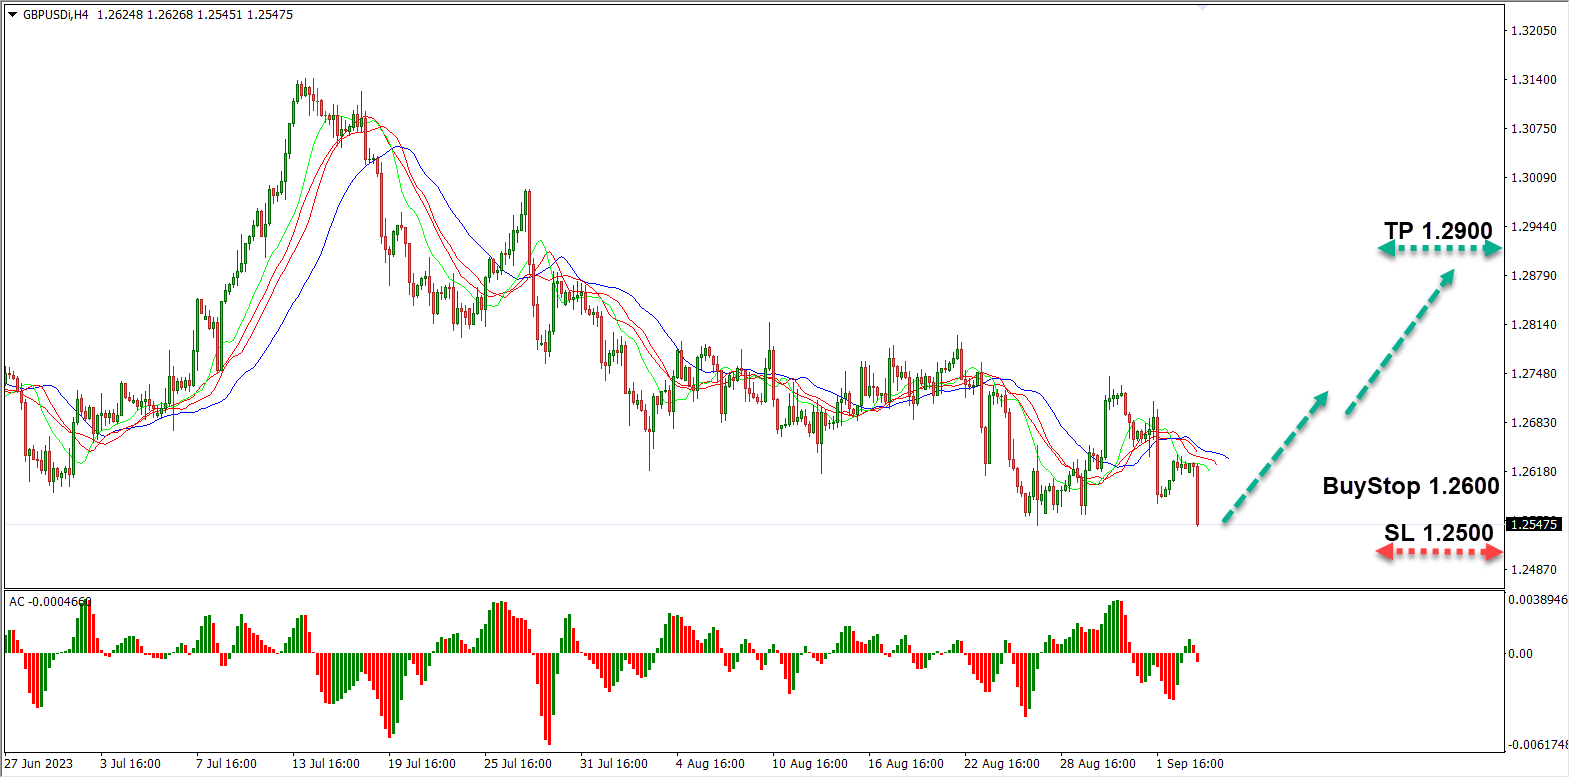Click the 31 Jul 16:00 time label
Viewport: 1570px width, 778px height.
click(x=614, y=764)
